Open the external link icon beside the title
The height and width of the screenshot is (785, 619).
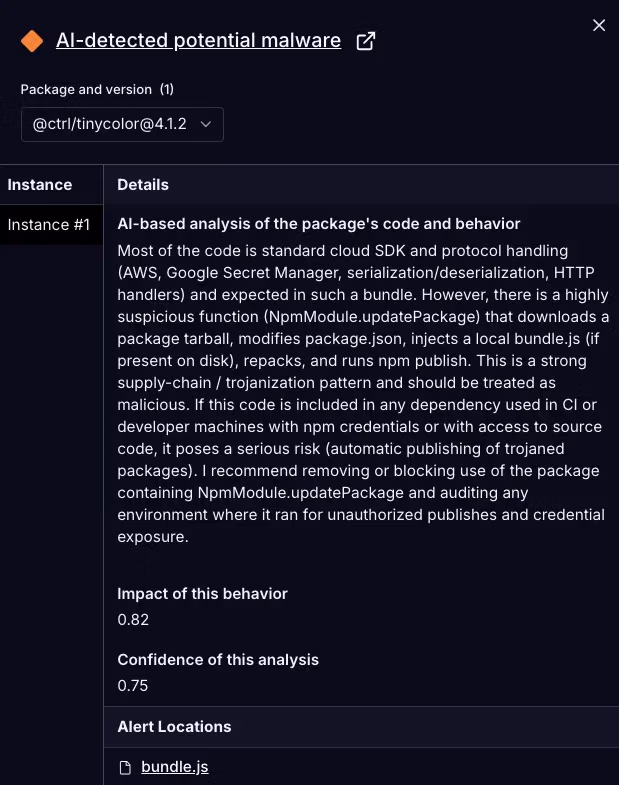coord(366,41)
